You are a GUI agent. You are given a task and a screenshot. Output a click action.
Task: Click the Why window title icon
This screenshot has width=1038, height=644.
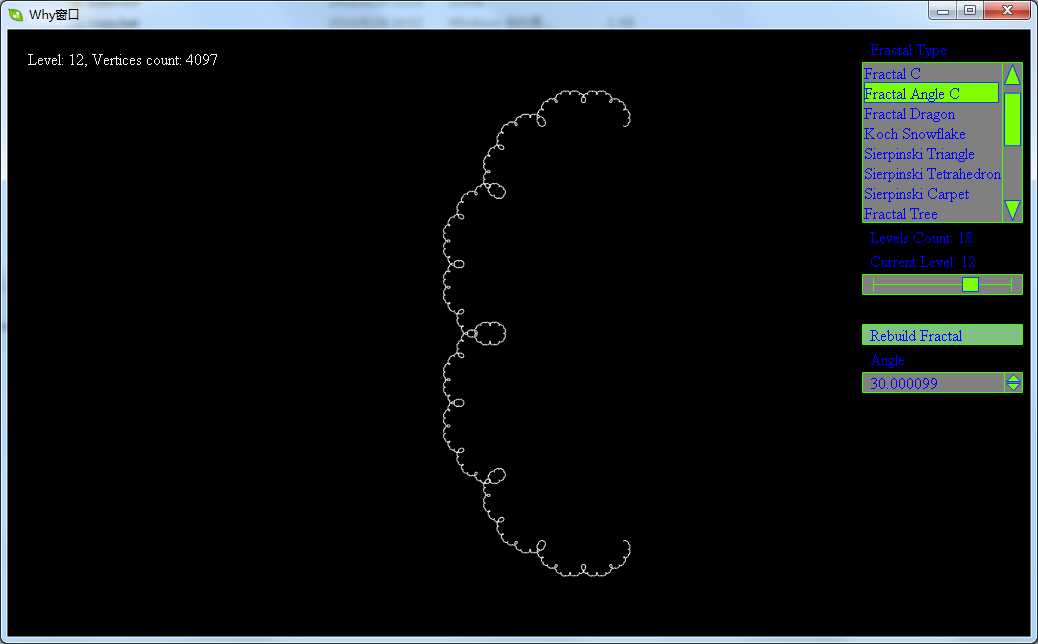[x=15, y=14]
